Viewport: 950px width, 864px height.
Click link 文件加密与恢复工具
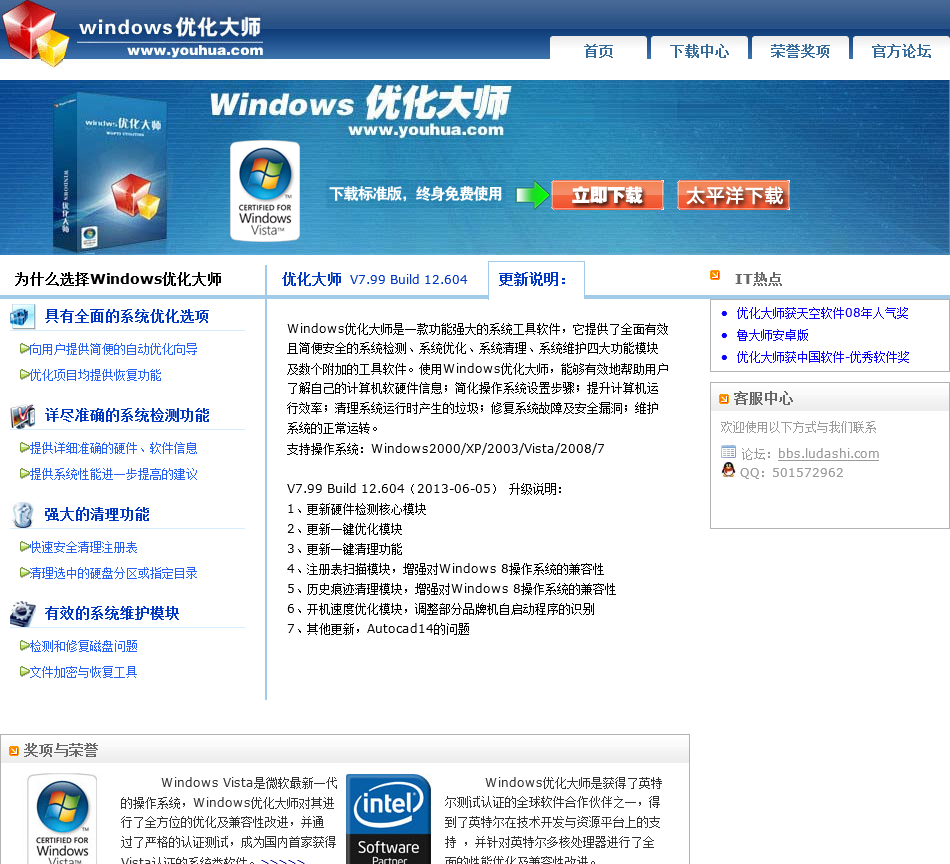[x=84, y=672]
